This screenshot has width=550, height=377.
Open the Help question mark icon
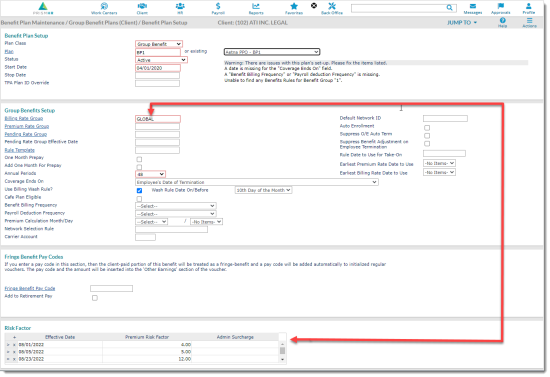[502, 21]
